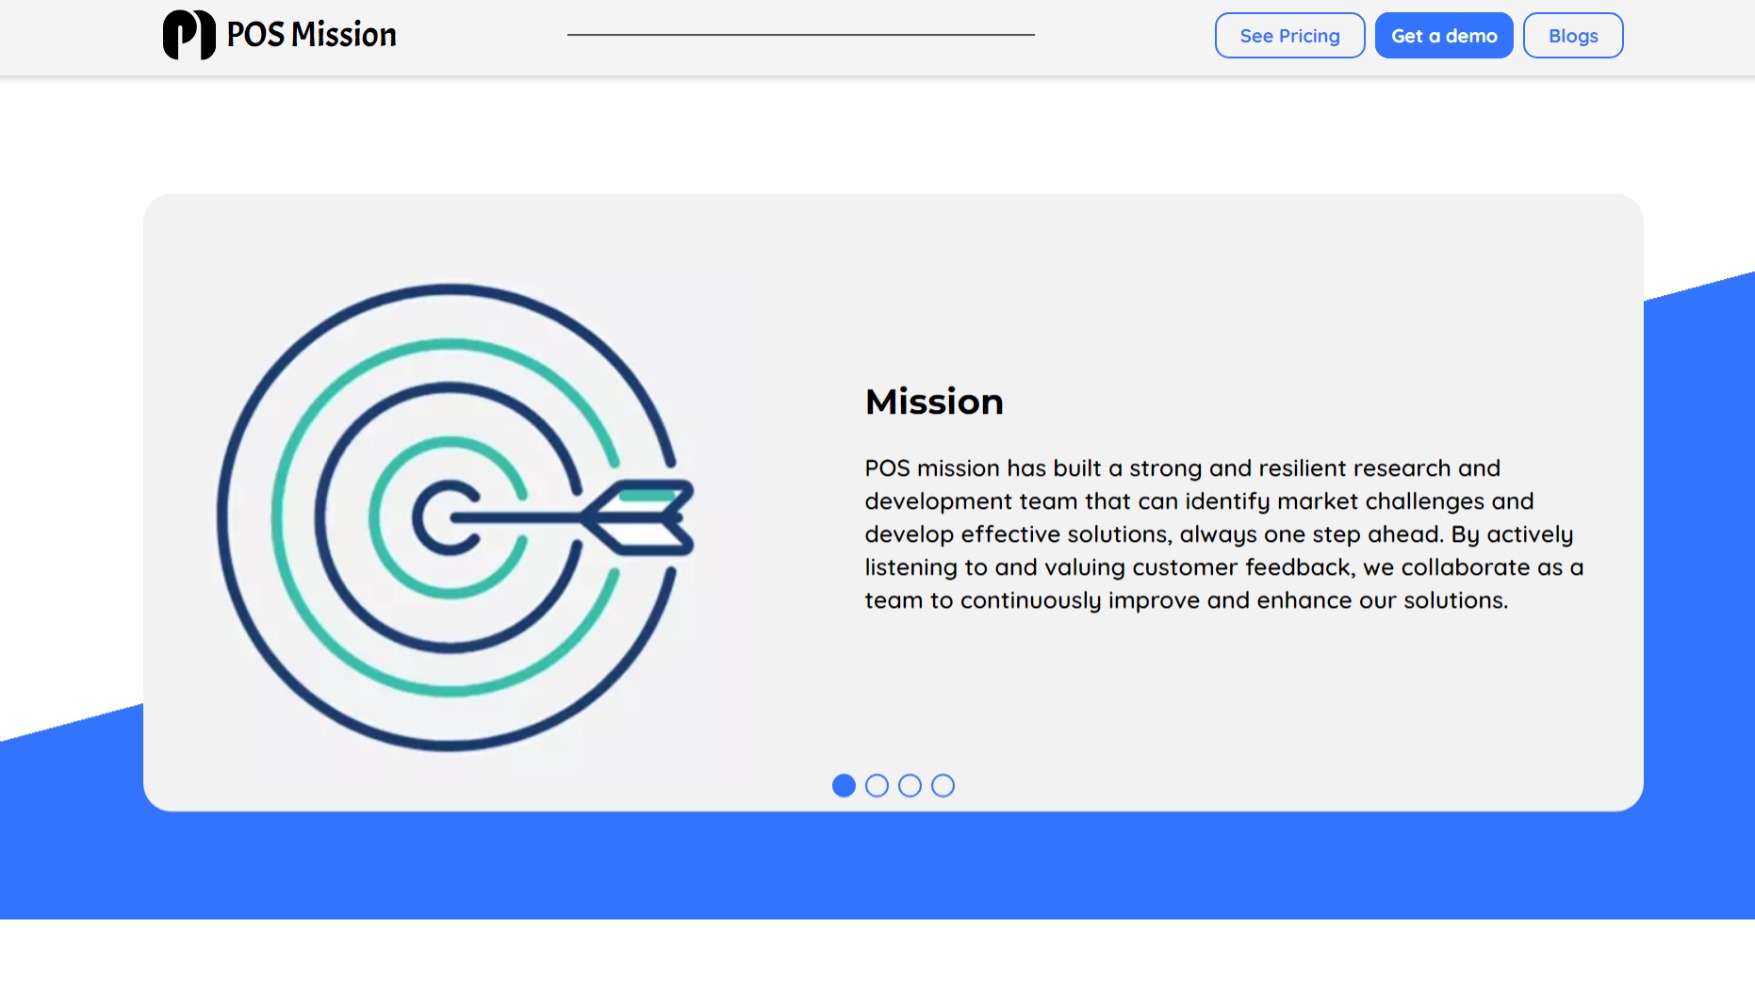Open See Pricing
This screenshot has height=1007, width=1755.
(x=1289, y=35)
